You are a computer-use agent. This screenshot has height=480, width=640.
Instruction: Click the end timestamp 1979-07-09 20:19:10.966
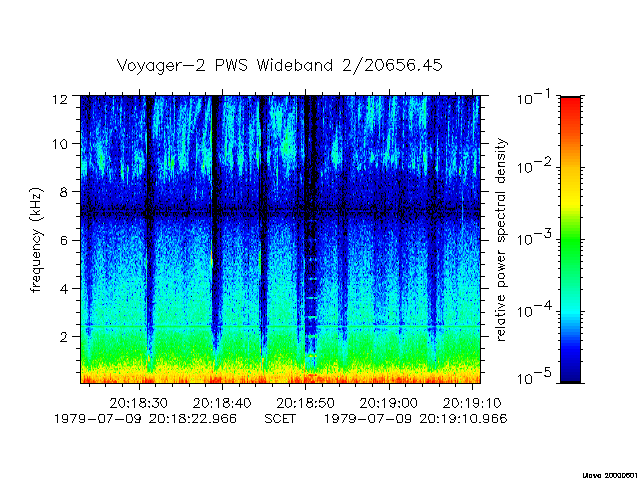tap(416, 419)
